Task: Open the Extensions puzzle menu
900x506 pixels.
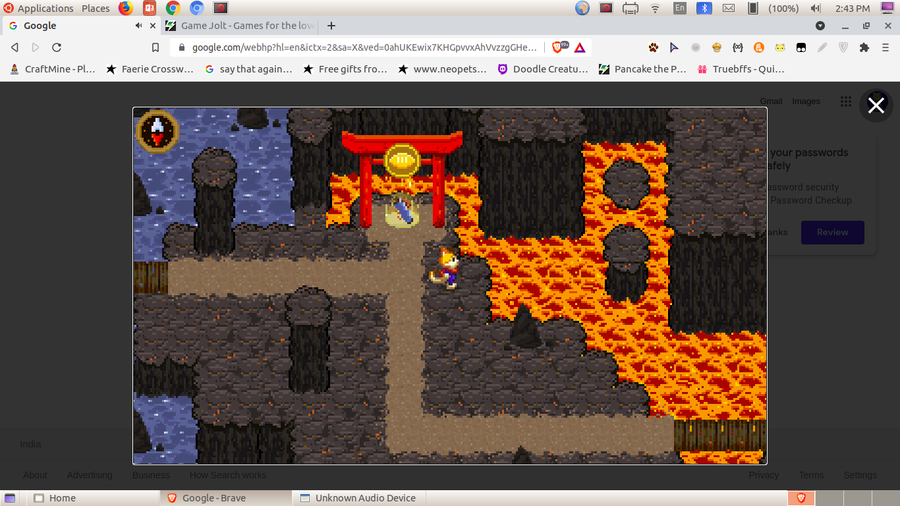Action: coord(864,48)
